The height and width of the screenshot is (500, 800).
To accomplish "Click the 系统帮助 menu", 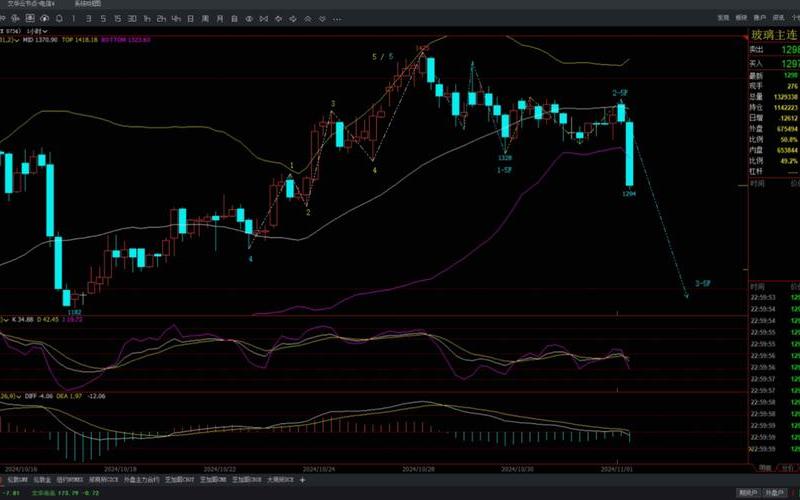I will (89, 4).
